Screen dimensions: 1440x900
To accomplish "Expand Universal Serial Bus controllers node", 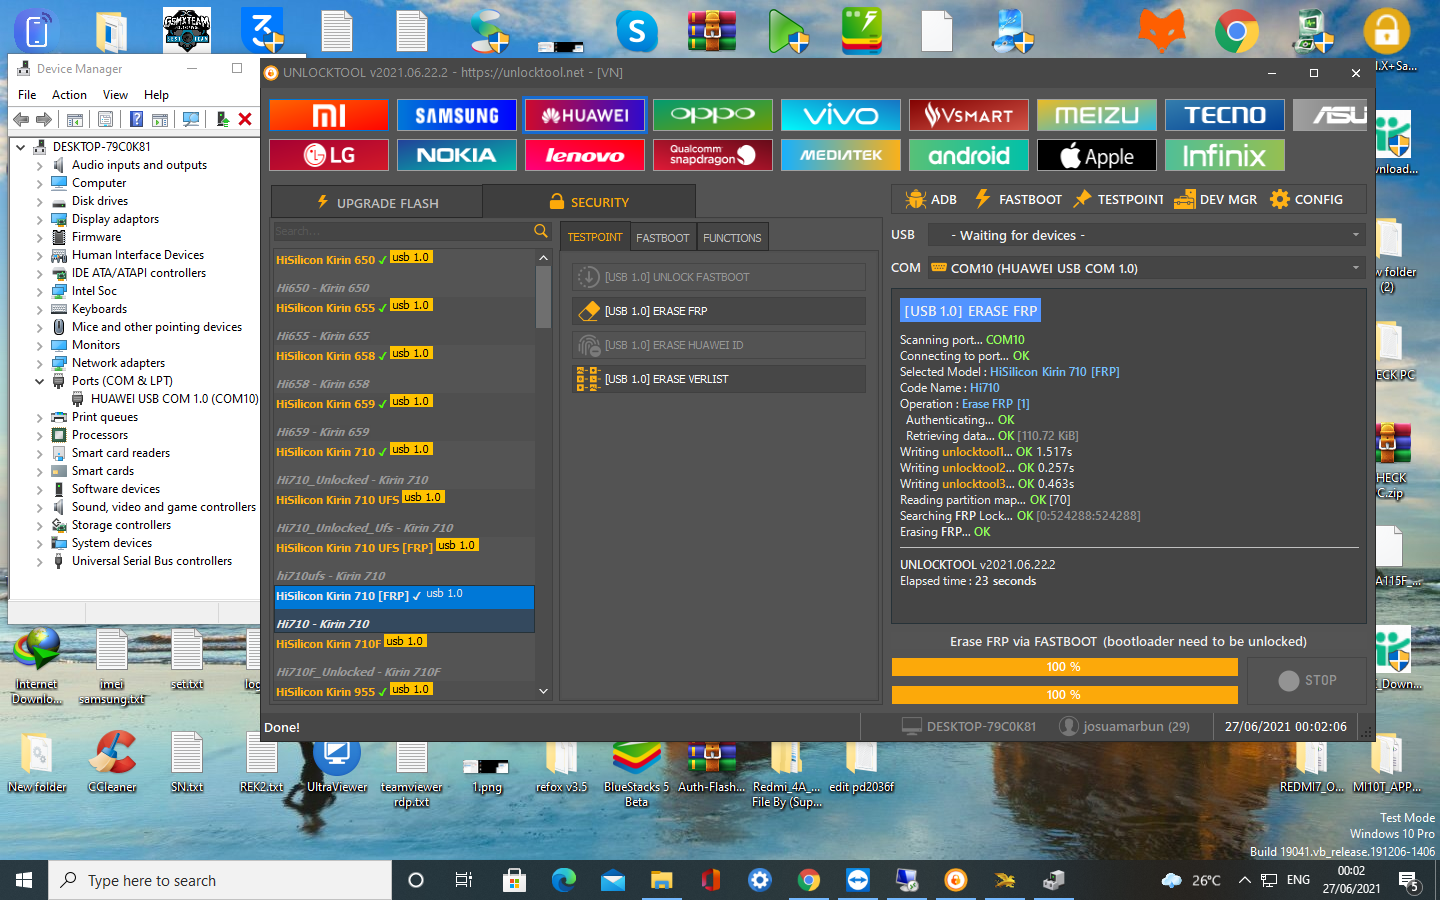I will coord(40,561).
